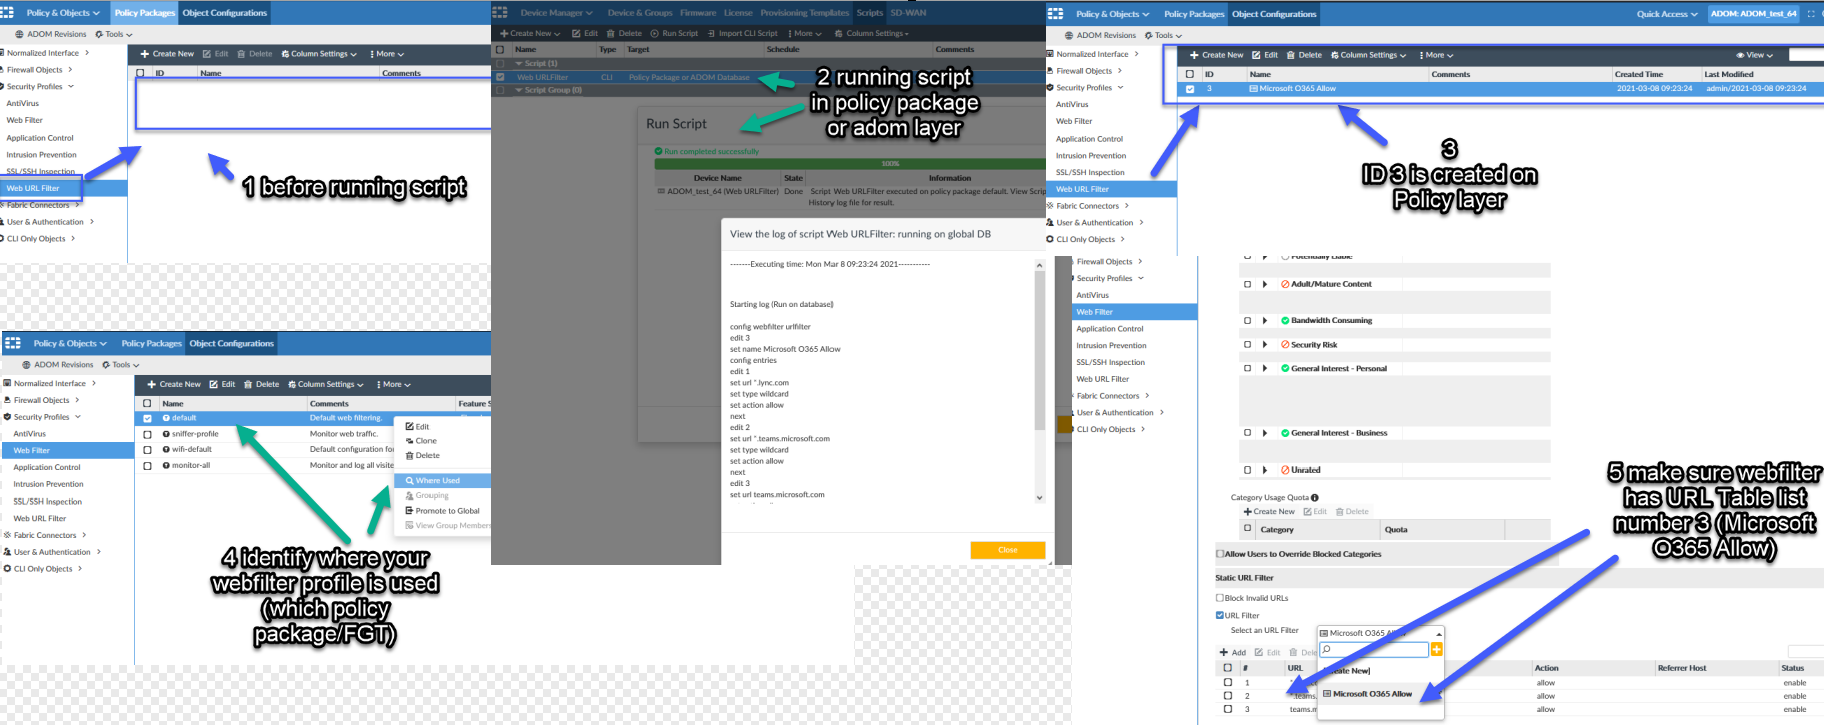Choose Clone from the context menu

(421, 441)
